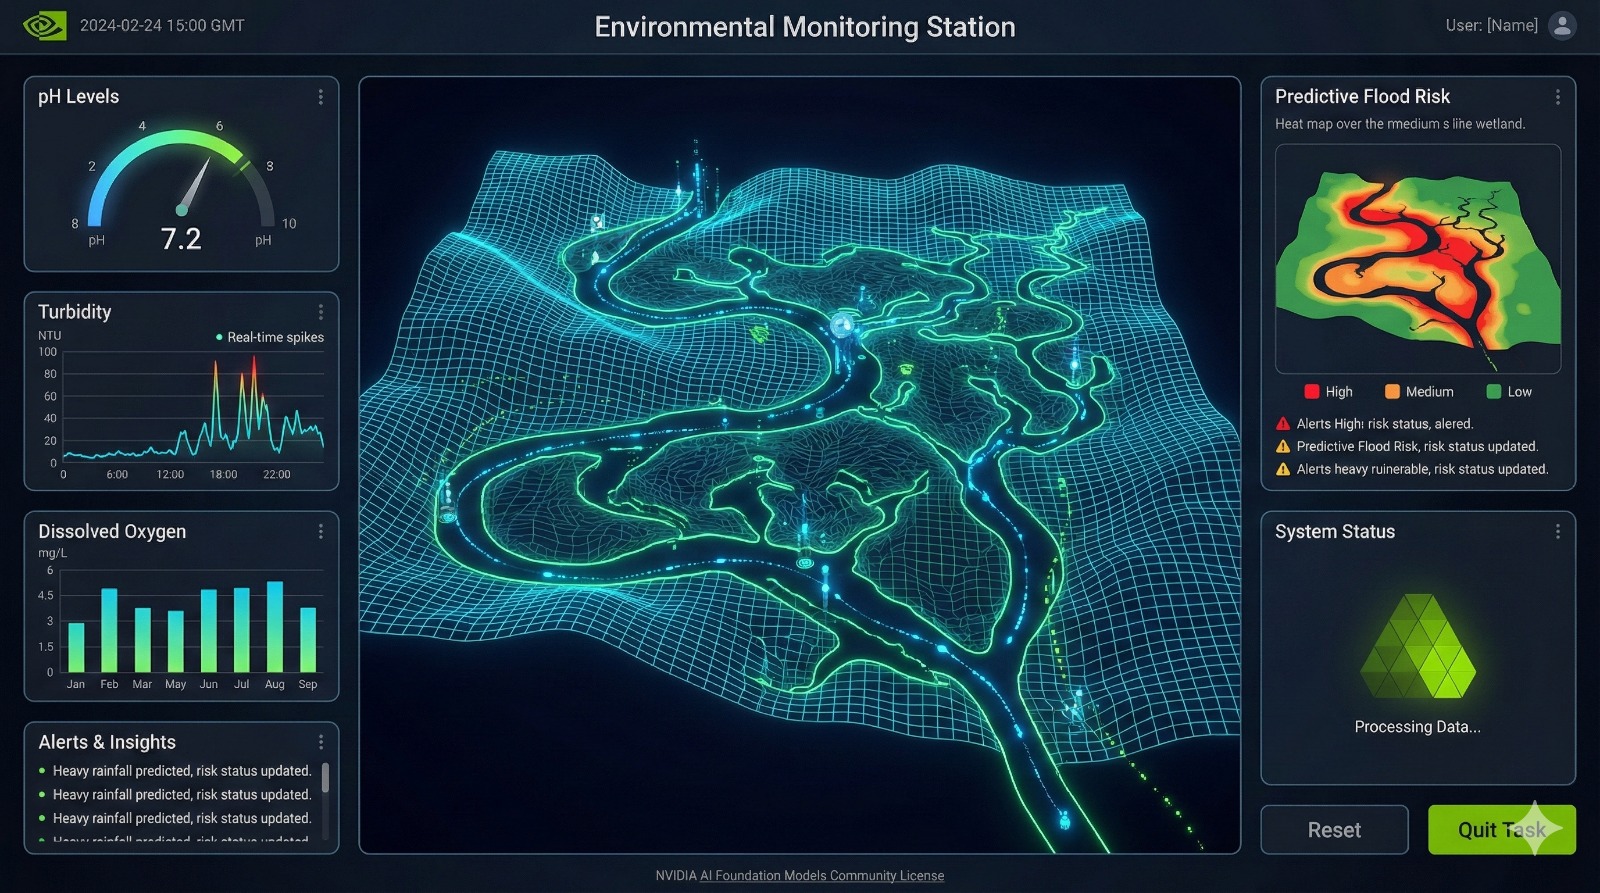The height and width of the screenshot is (893, 1600).
Task: Click the green System Status pyramid icon
Action: [1418, 646]
